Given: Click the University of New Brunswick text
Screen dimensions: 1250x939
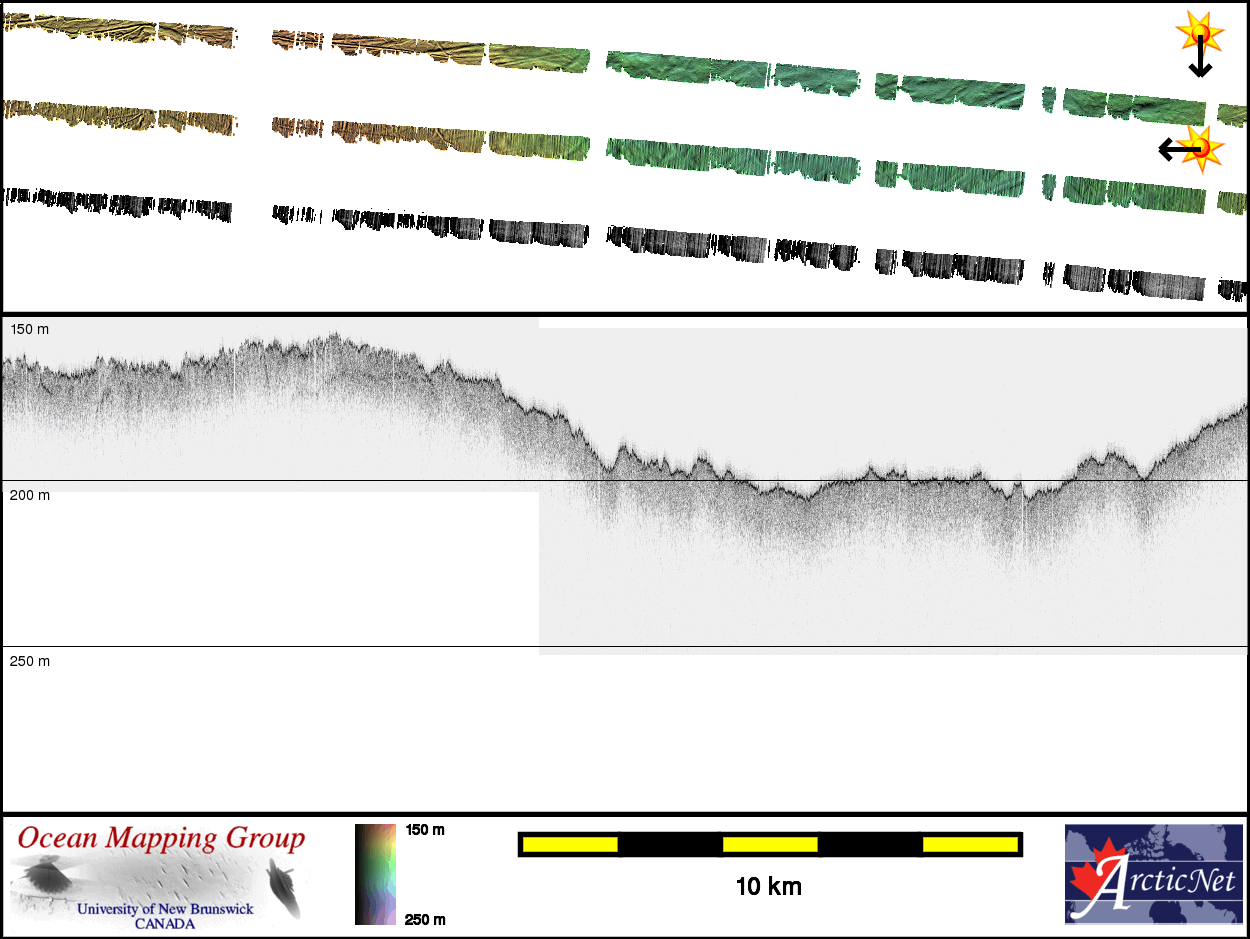Looking at the screenshot, I should [165, 909].
